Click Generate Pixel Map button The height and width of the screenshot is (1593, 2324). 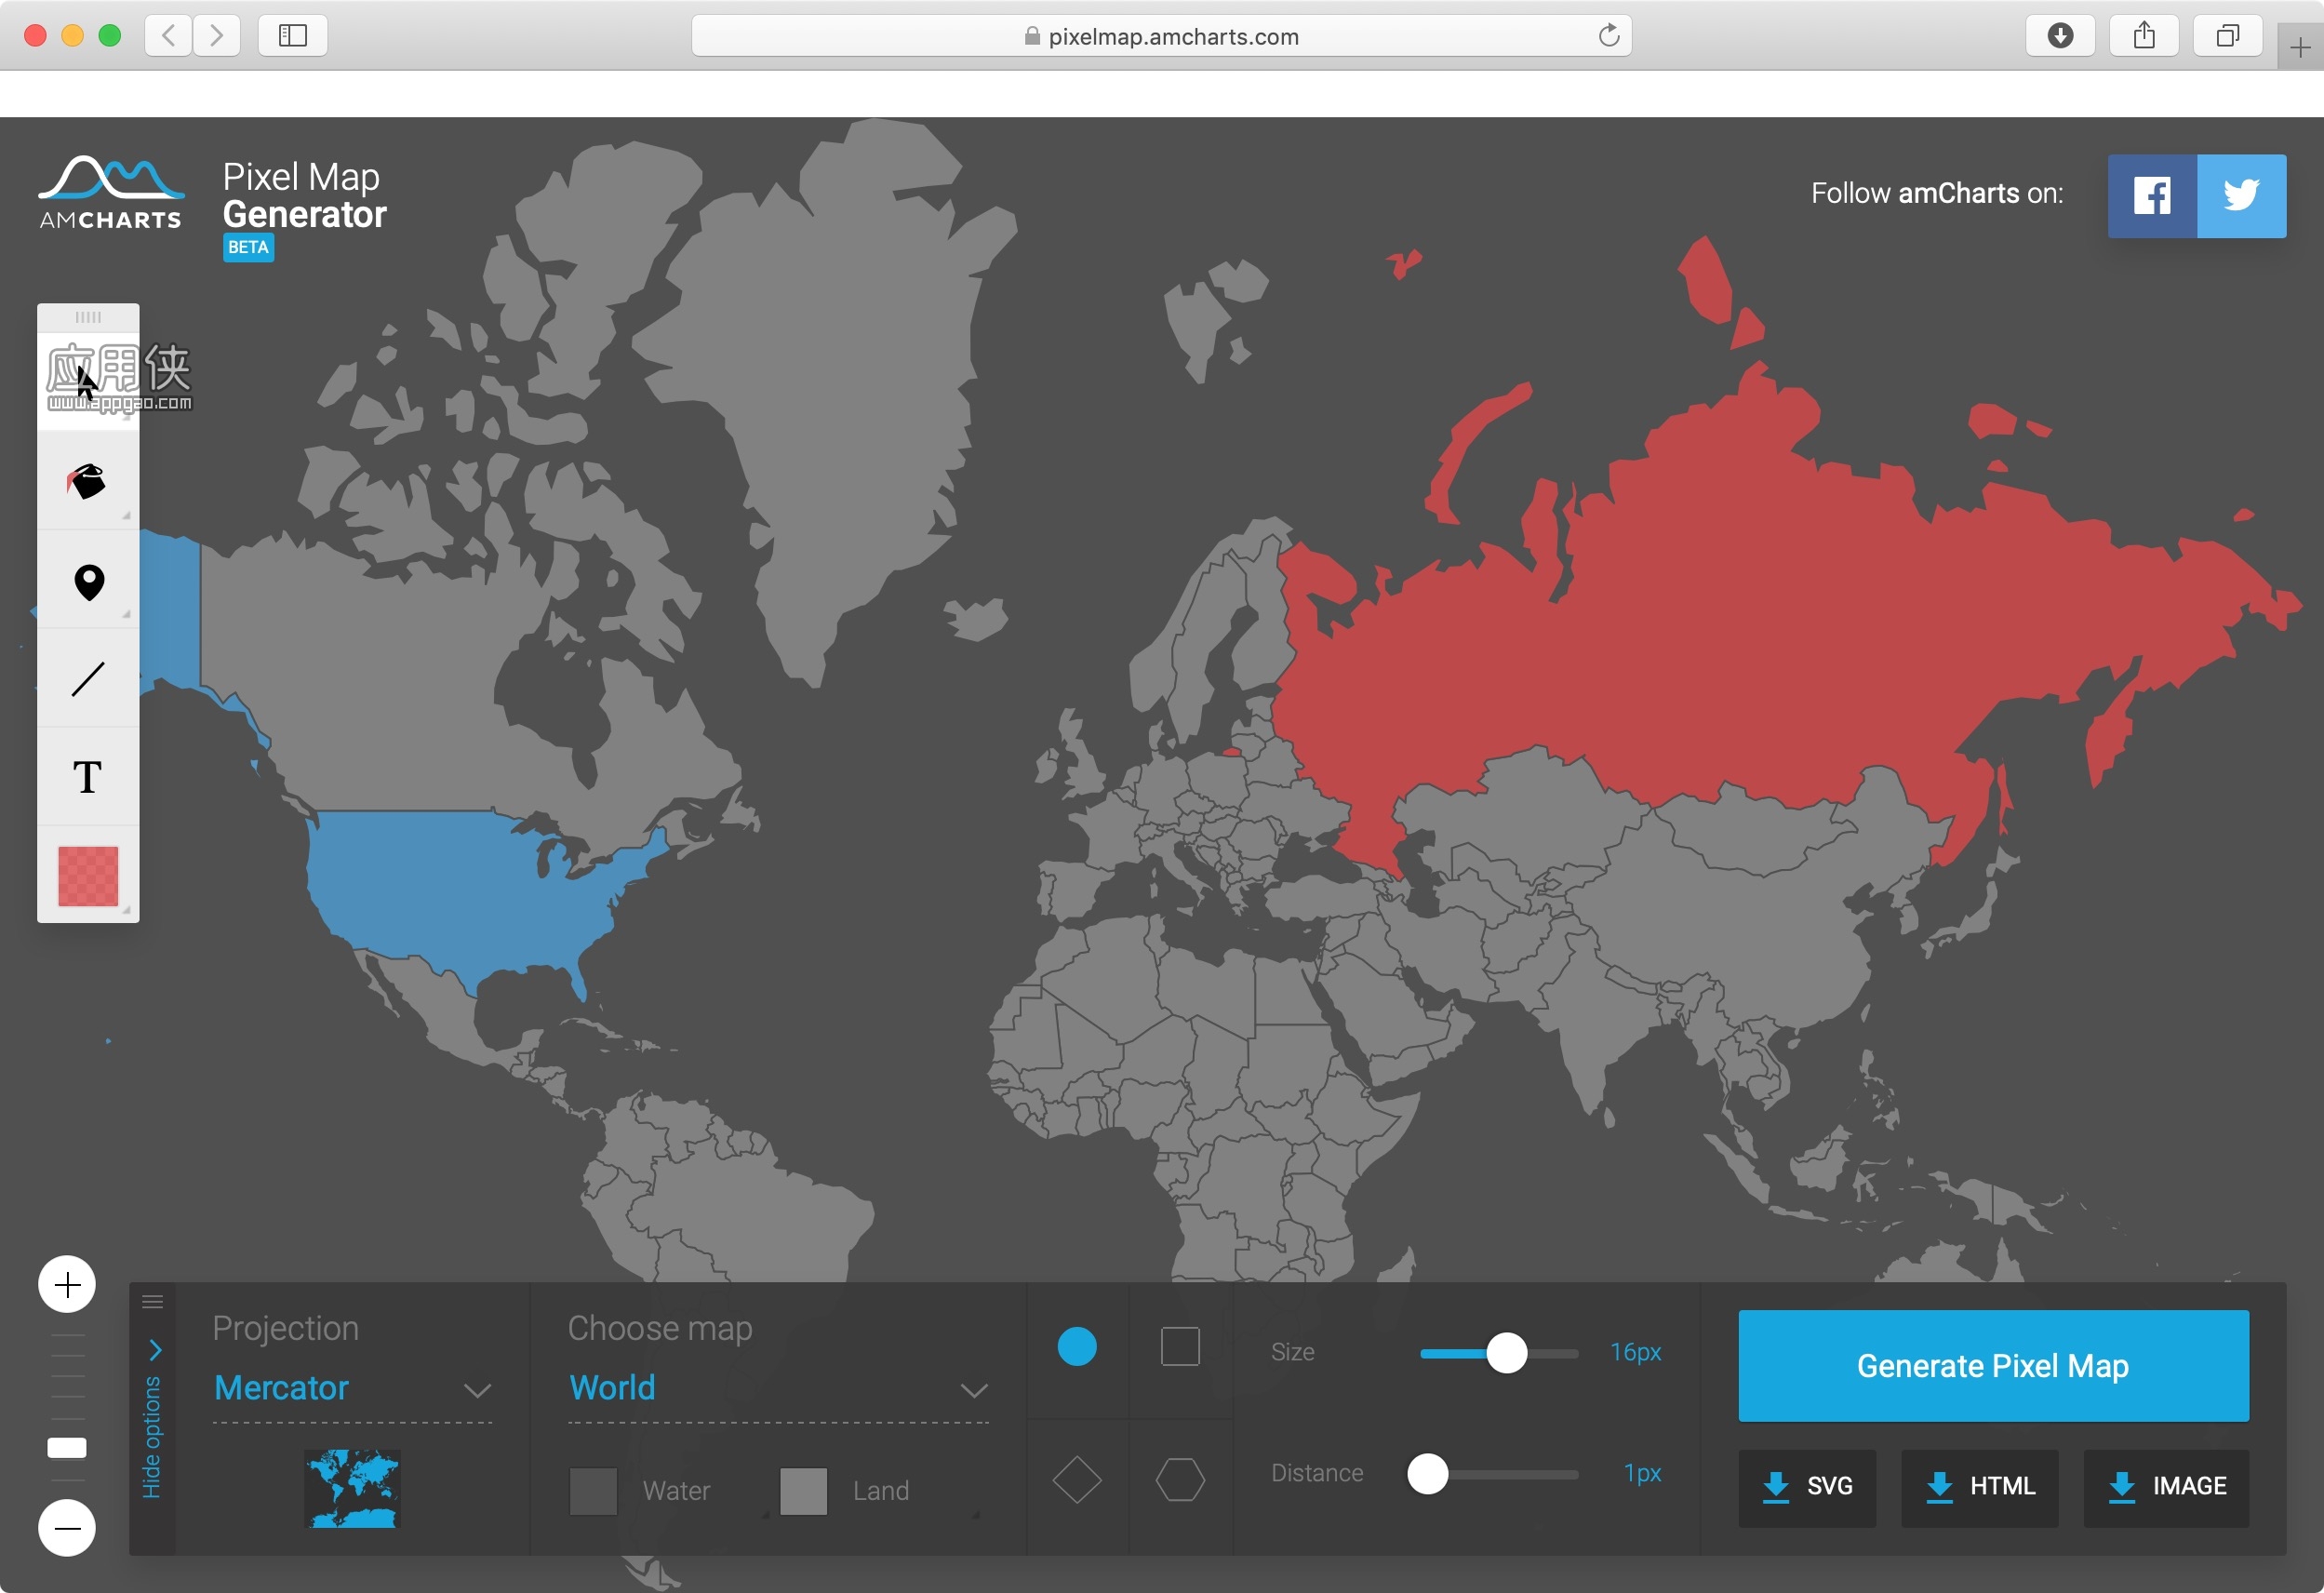point(1993,1365)
